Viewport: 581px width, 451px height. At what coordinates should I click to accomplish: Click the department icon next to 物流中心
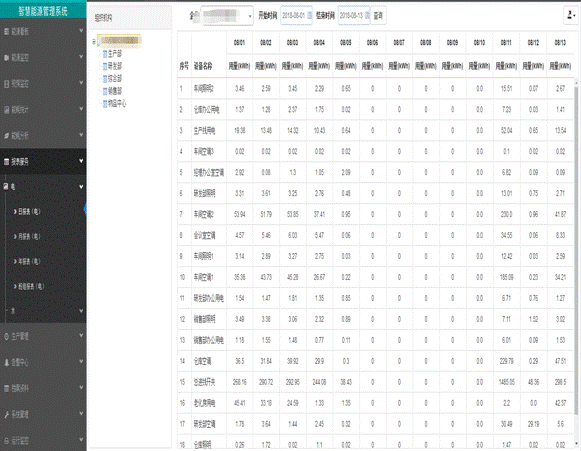[105, 104]
